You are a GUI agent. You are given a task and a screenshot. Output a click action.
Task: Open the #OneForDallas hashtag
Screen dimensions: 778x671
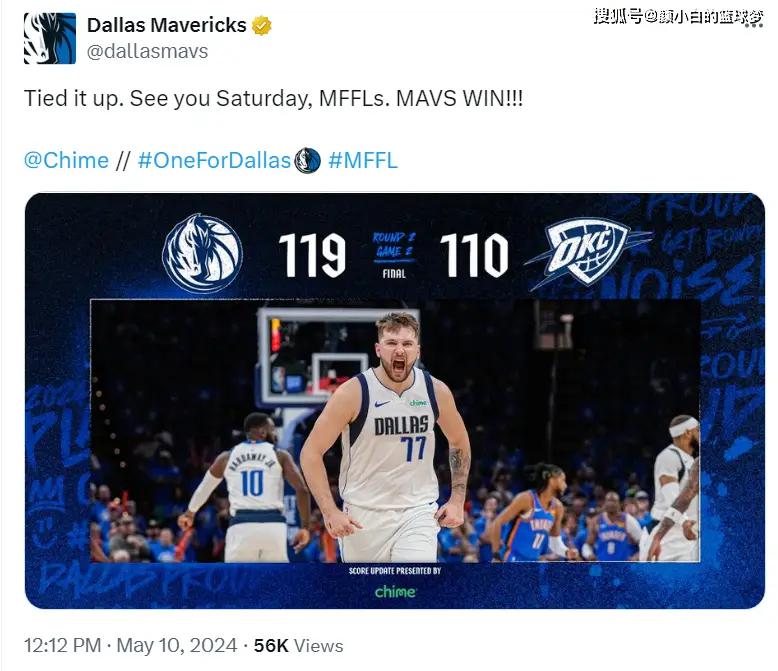tap(214, 160)
